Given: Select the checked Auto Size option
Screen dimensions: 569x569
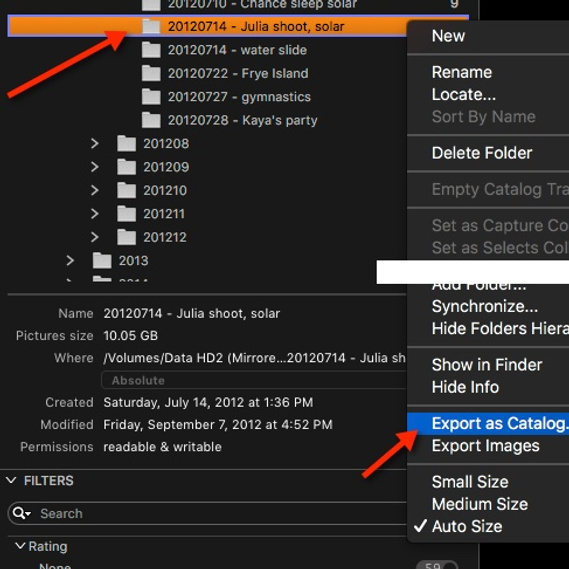Looking at the screenshot, I should point(467,526).
